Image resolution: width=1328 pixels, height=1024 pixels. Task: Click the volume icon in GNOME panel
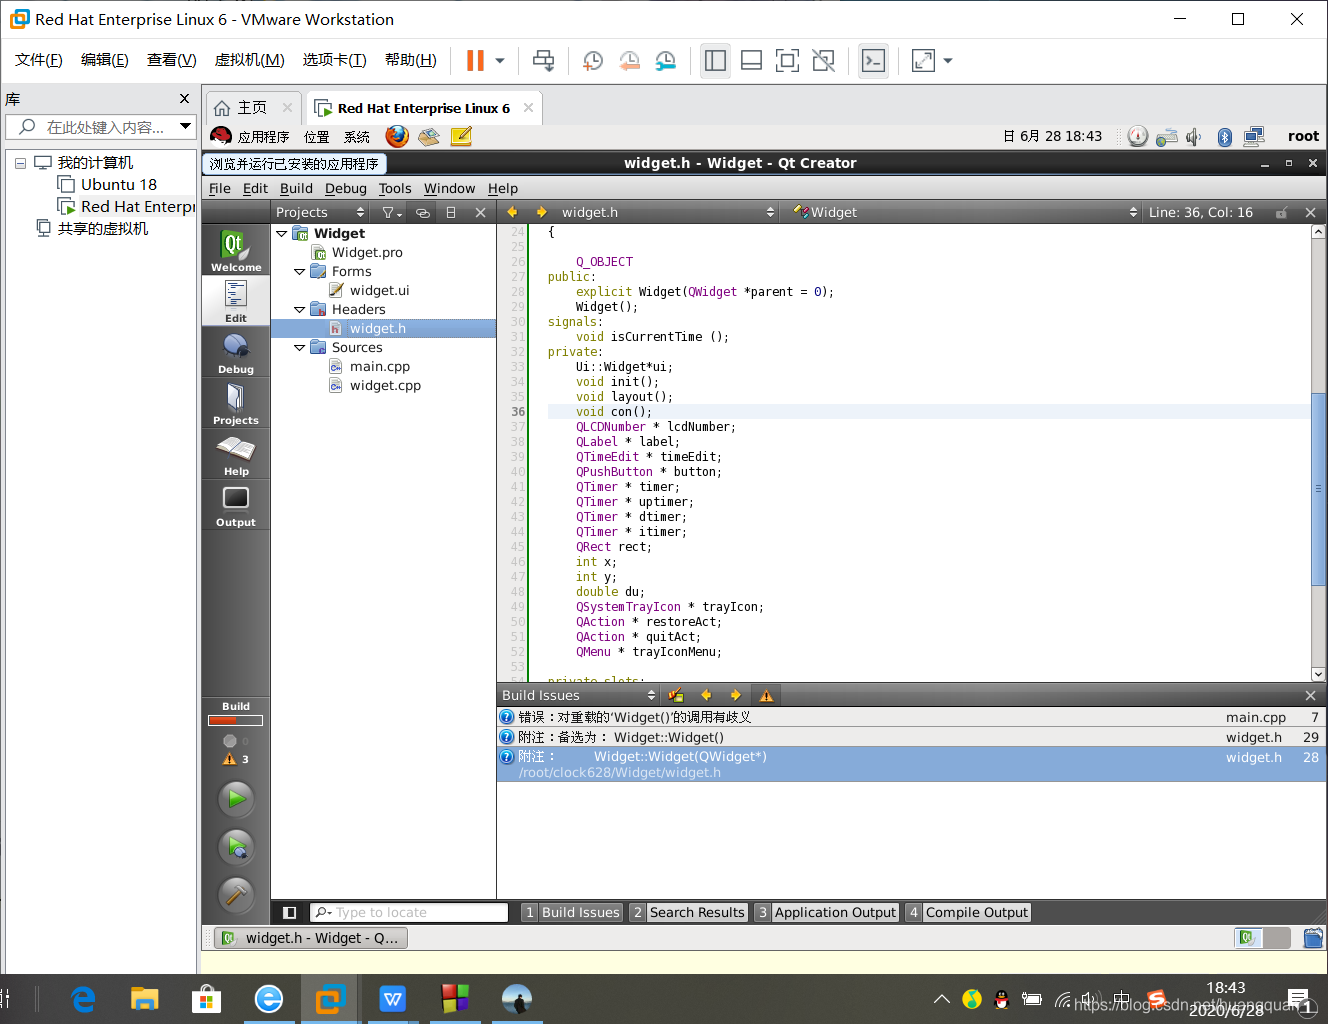[x=1194, y=136]
